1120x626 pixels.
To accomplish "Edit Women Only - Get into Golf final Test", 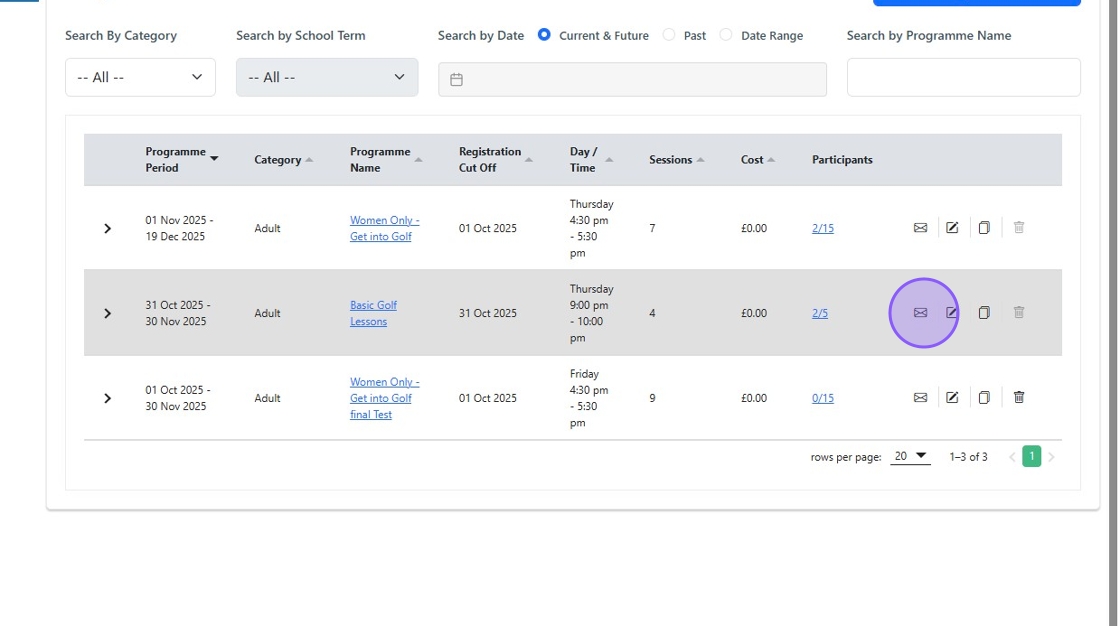I will coord(952,398).
